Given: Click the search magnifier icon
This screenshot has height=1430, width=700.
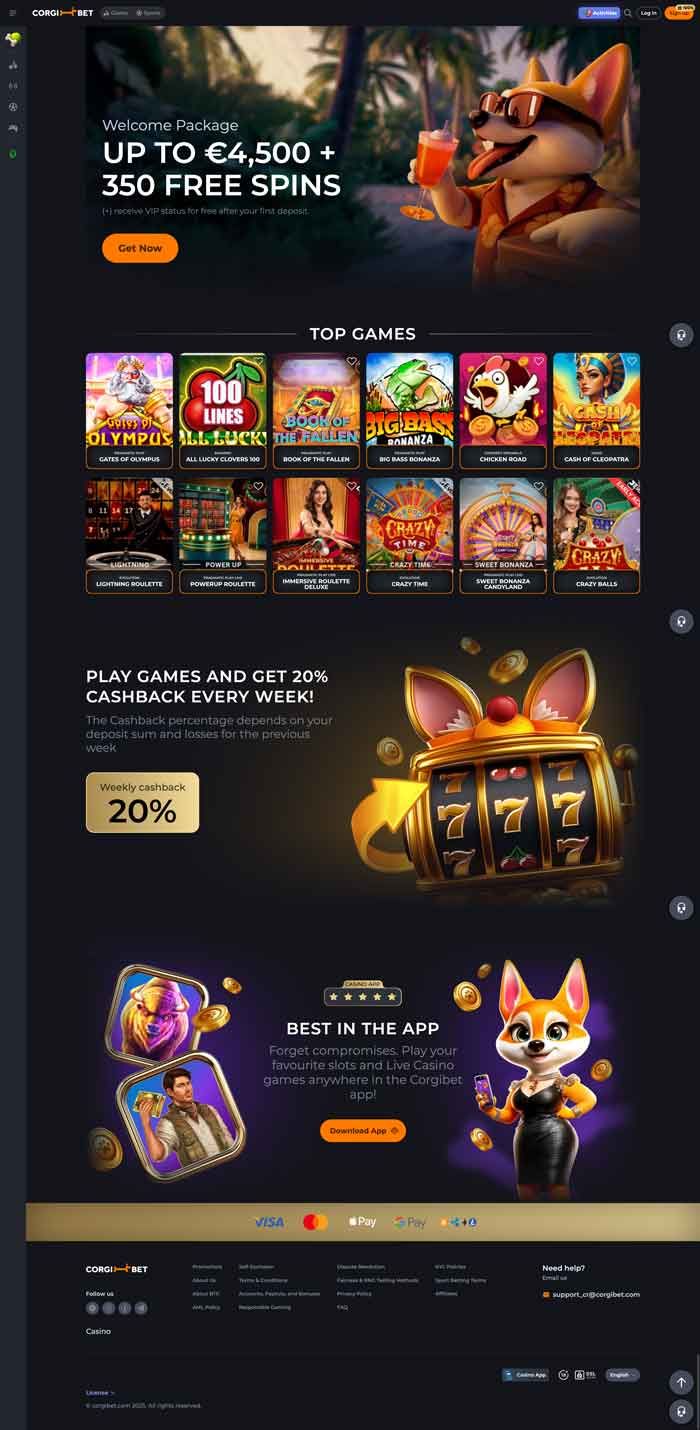Looking at the screenshot, I should (628, 13).
